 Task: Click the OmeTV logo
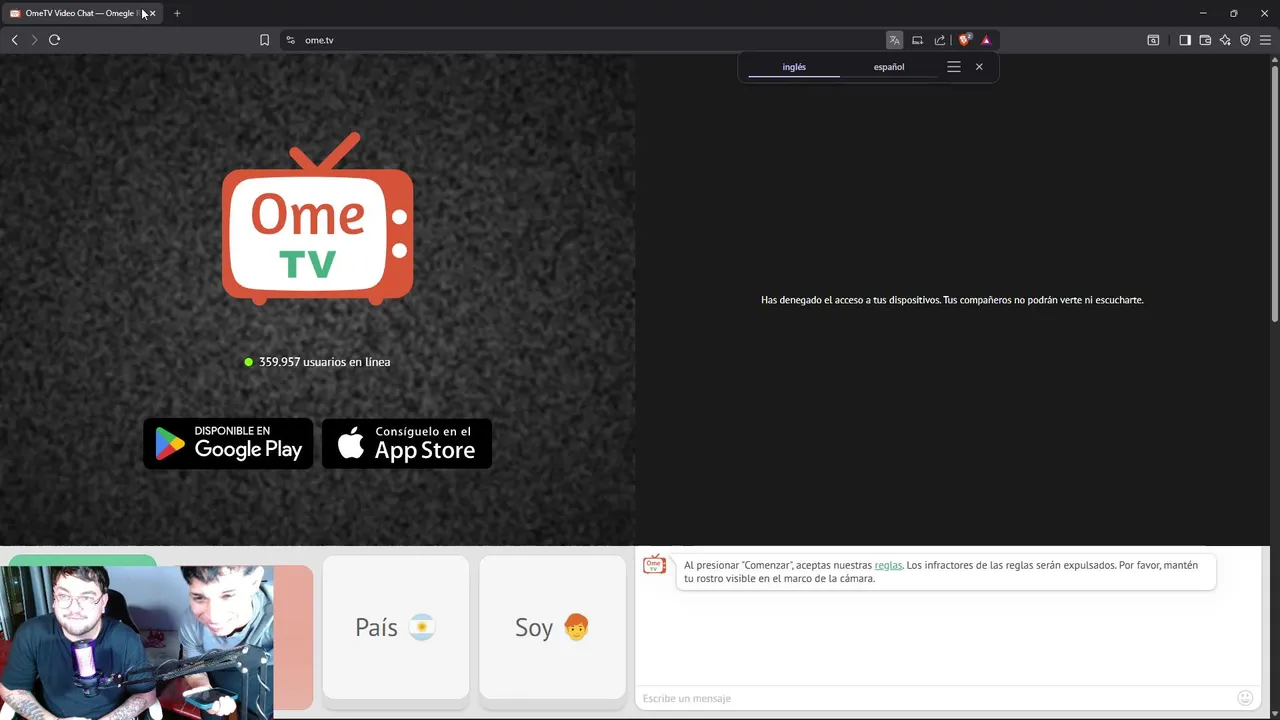coord(318,219)
